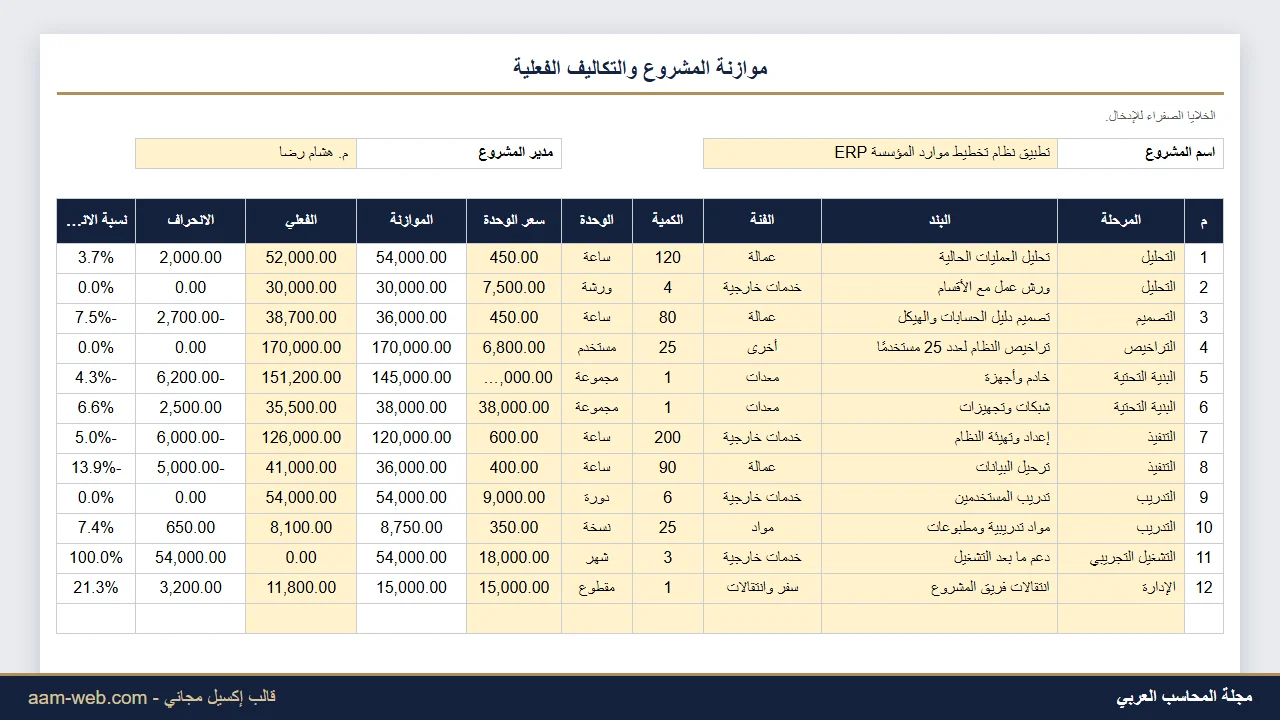The width and height of the screenshot is (1280, 720).
Task: Select item مواد تدريبية ومطبوعات
Action: click(x=939, y=528)
